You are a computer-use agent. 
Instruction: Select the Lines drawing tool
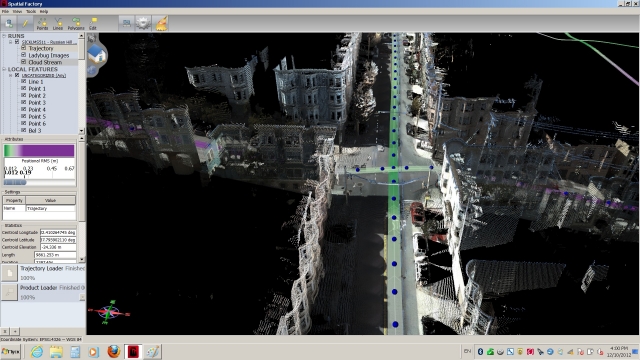click(58, 24)
